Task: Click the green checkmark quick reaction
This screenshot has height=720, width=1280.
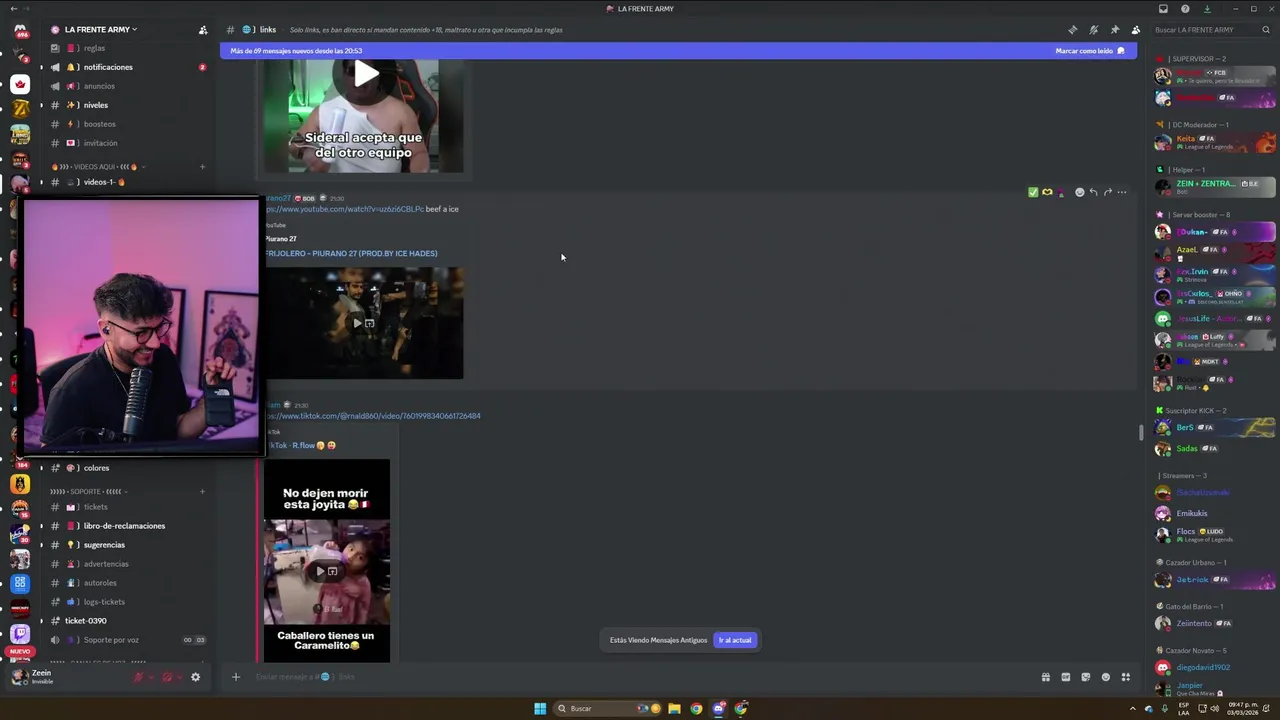Action: tap(1033, 192)
